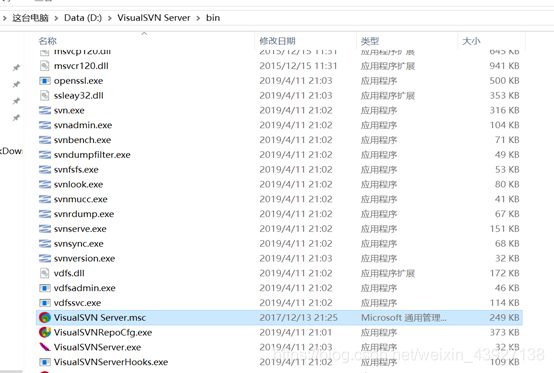Image resolution: width=554 pixels, height=373 pixels.
Task: Click the svndumpfilter.exe icon
Action: 45,155
